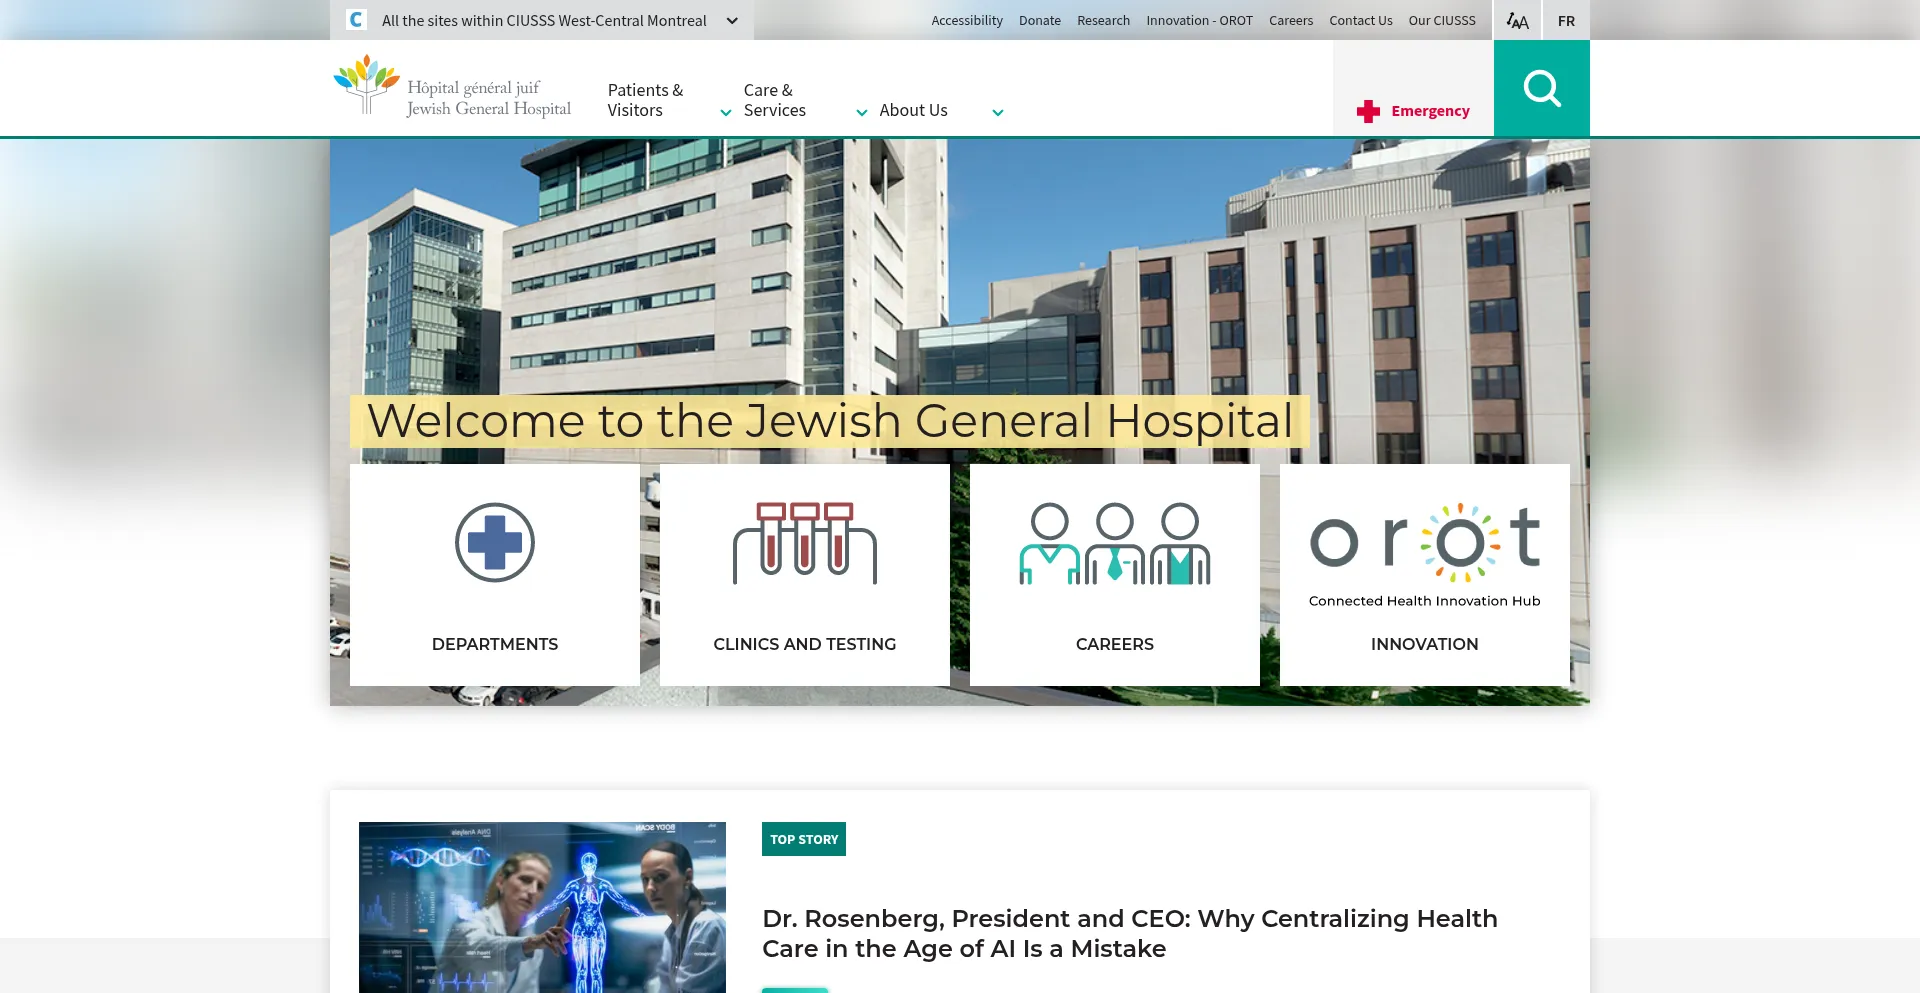Expand the About Us menu chevron
The height and width of the screenshot is (993, 1920).
(998, 113)
